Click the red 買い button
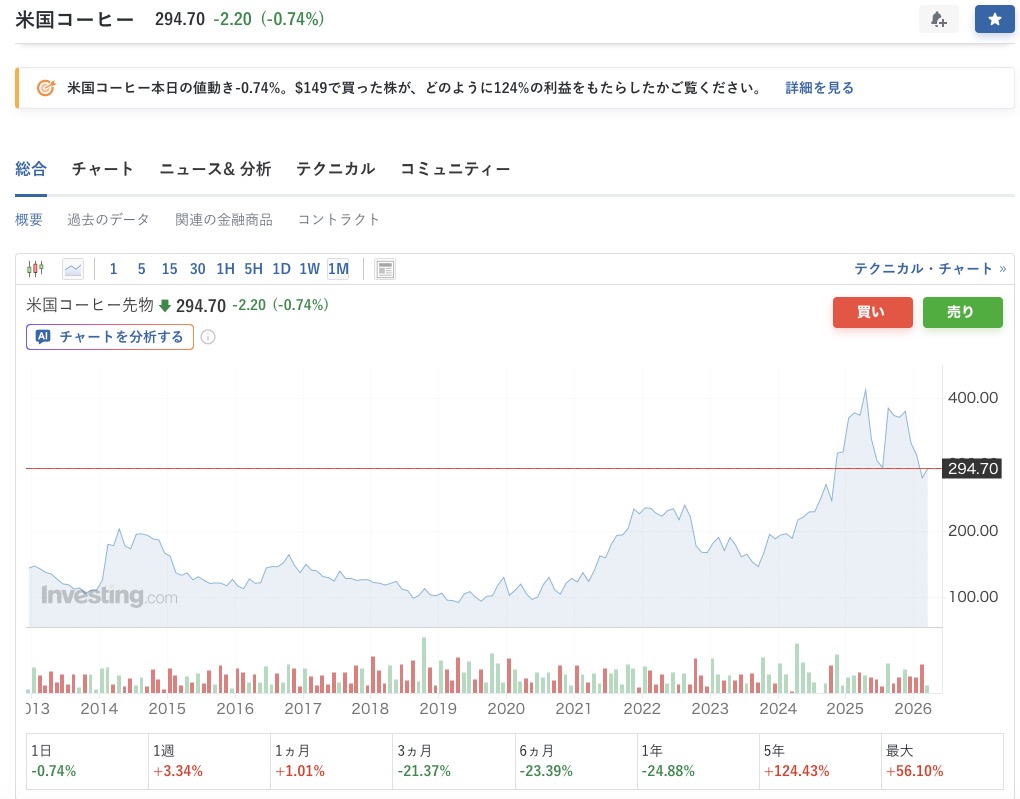The width and height of the screenshot is (1020, 799). click(872, 312)
